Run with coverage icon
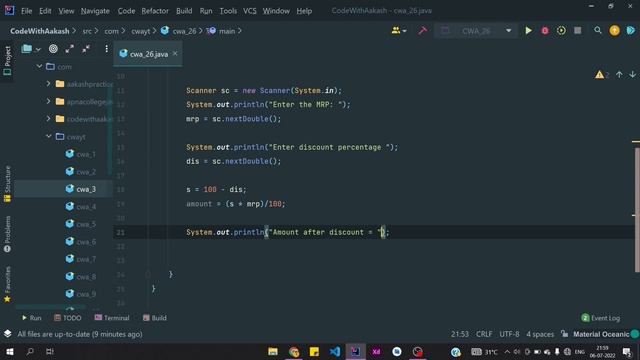 click(x=561, y=31)
